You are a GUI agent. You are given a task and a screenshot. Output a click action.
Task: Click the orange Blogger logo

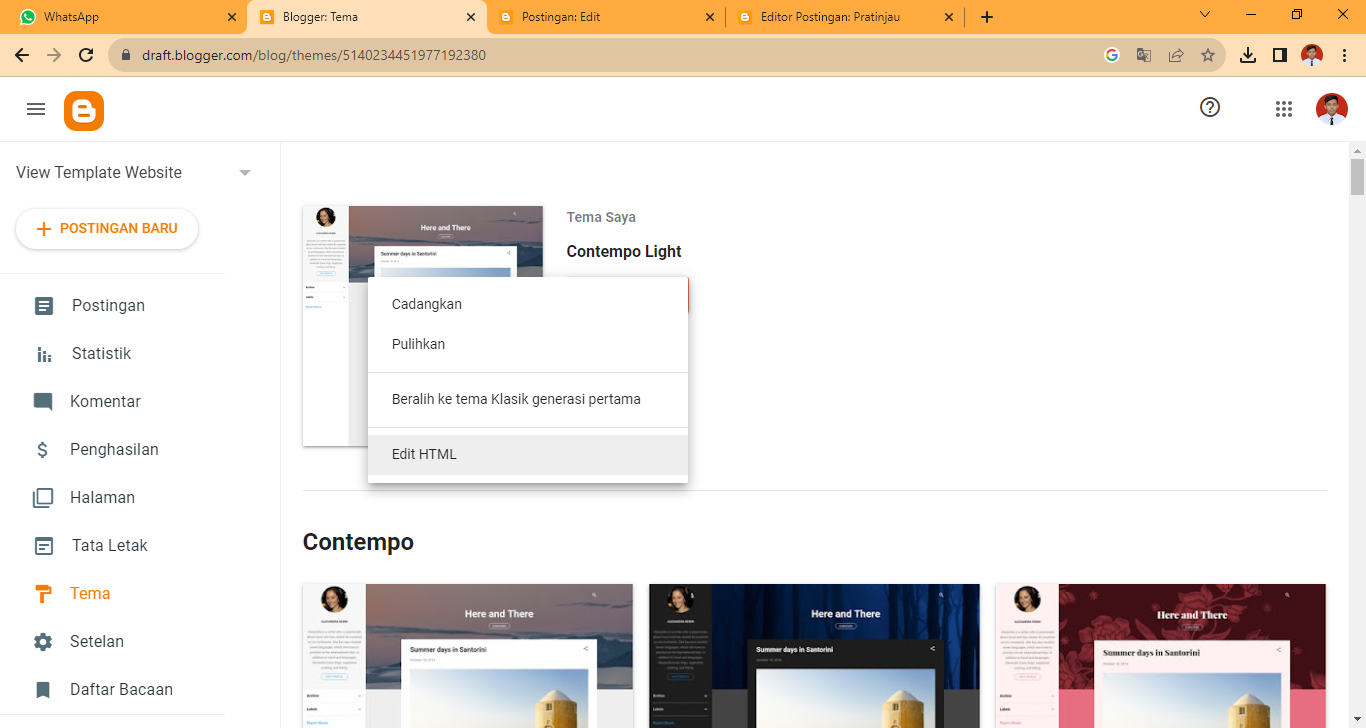(x=84, y=111)
